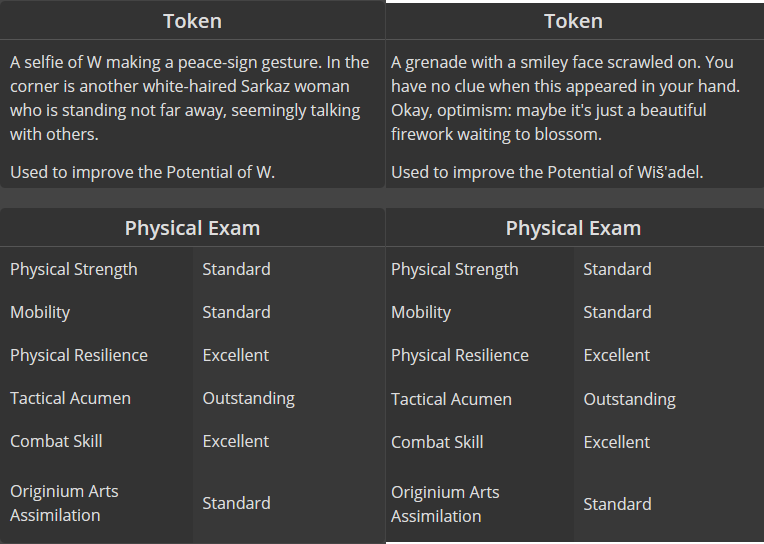Screen dimensions: 764x544
Task: Click left Tactical Acumen Outstanding value
Action: (248, 398)
